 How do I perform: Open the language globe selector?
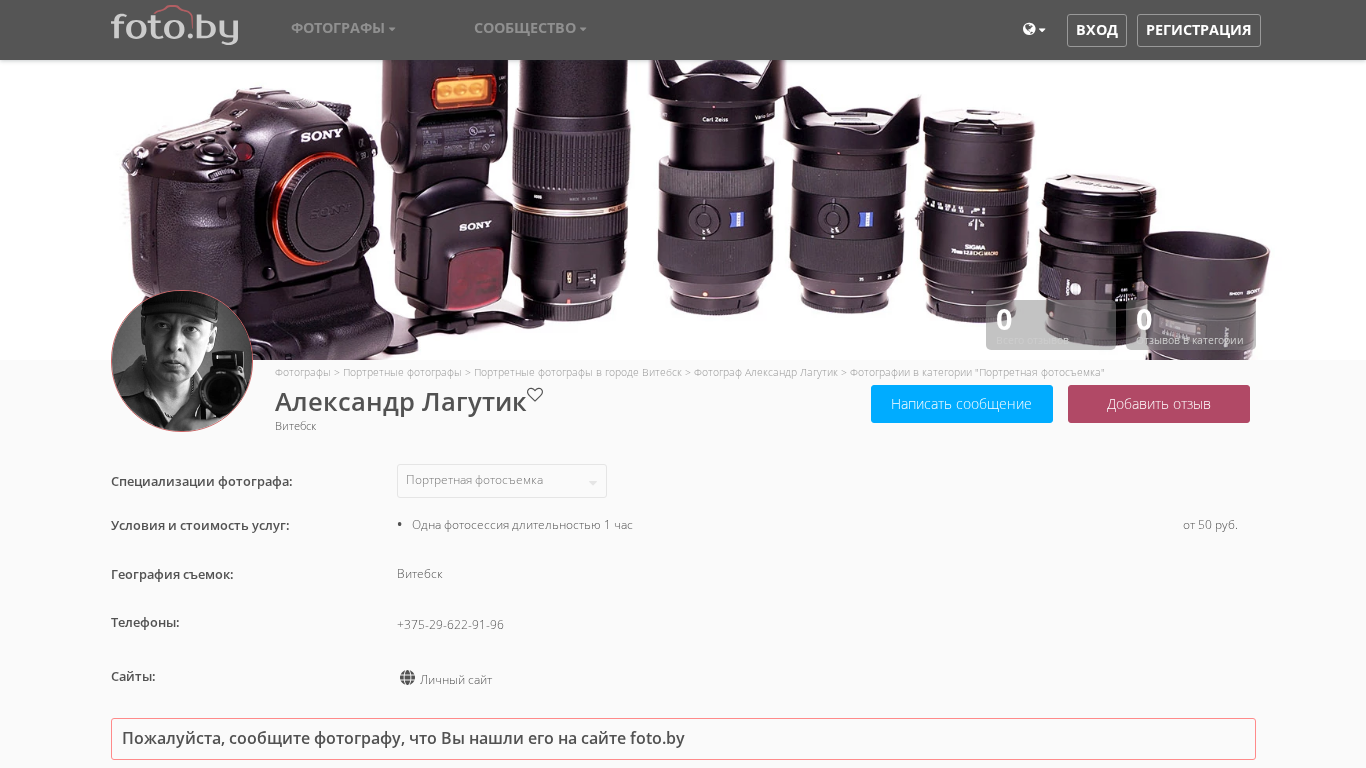click(1034, 30)
